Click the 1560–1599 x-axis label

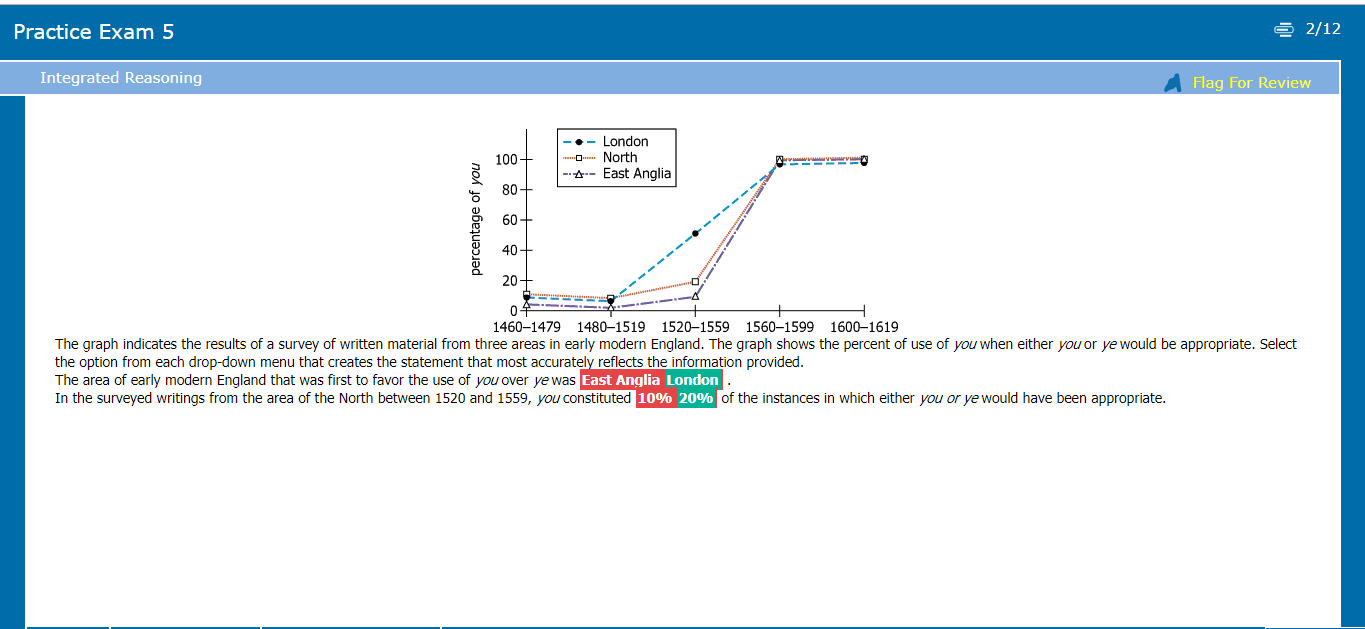(780, 327)
